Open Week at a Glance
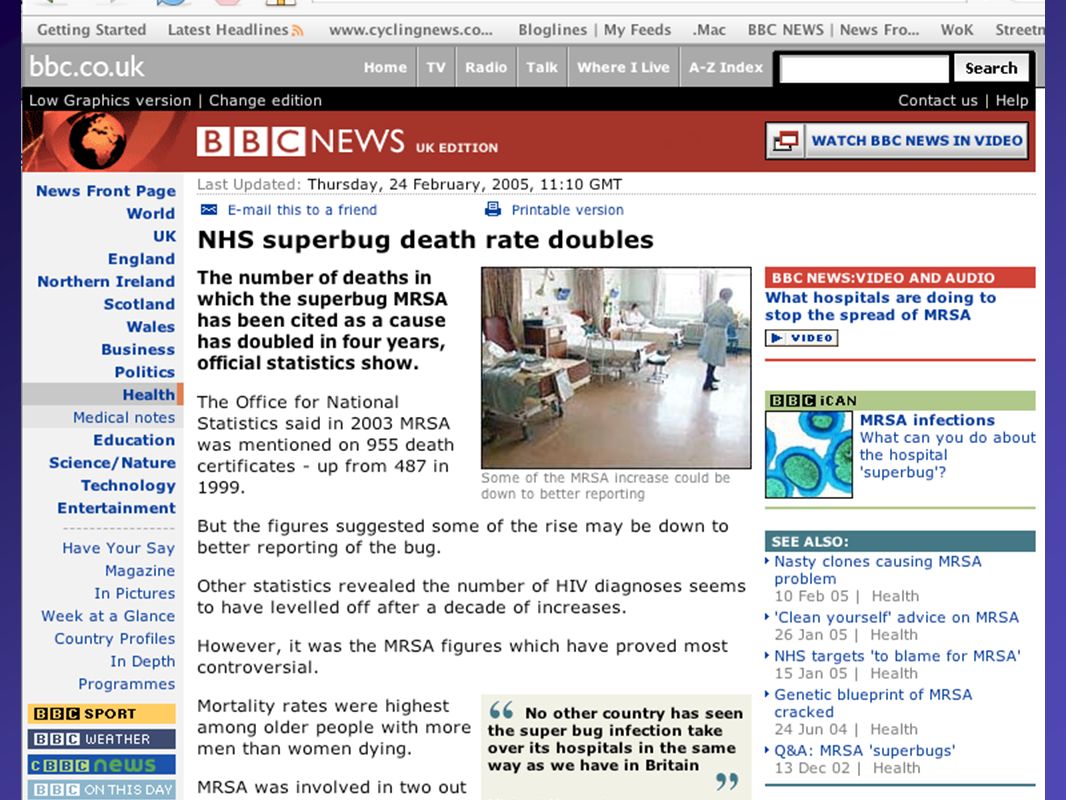1066x800 pixels. 108,616
